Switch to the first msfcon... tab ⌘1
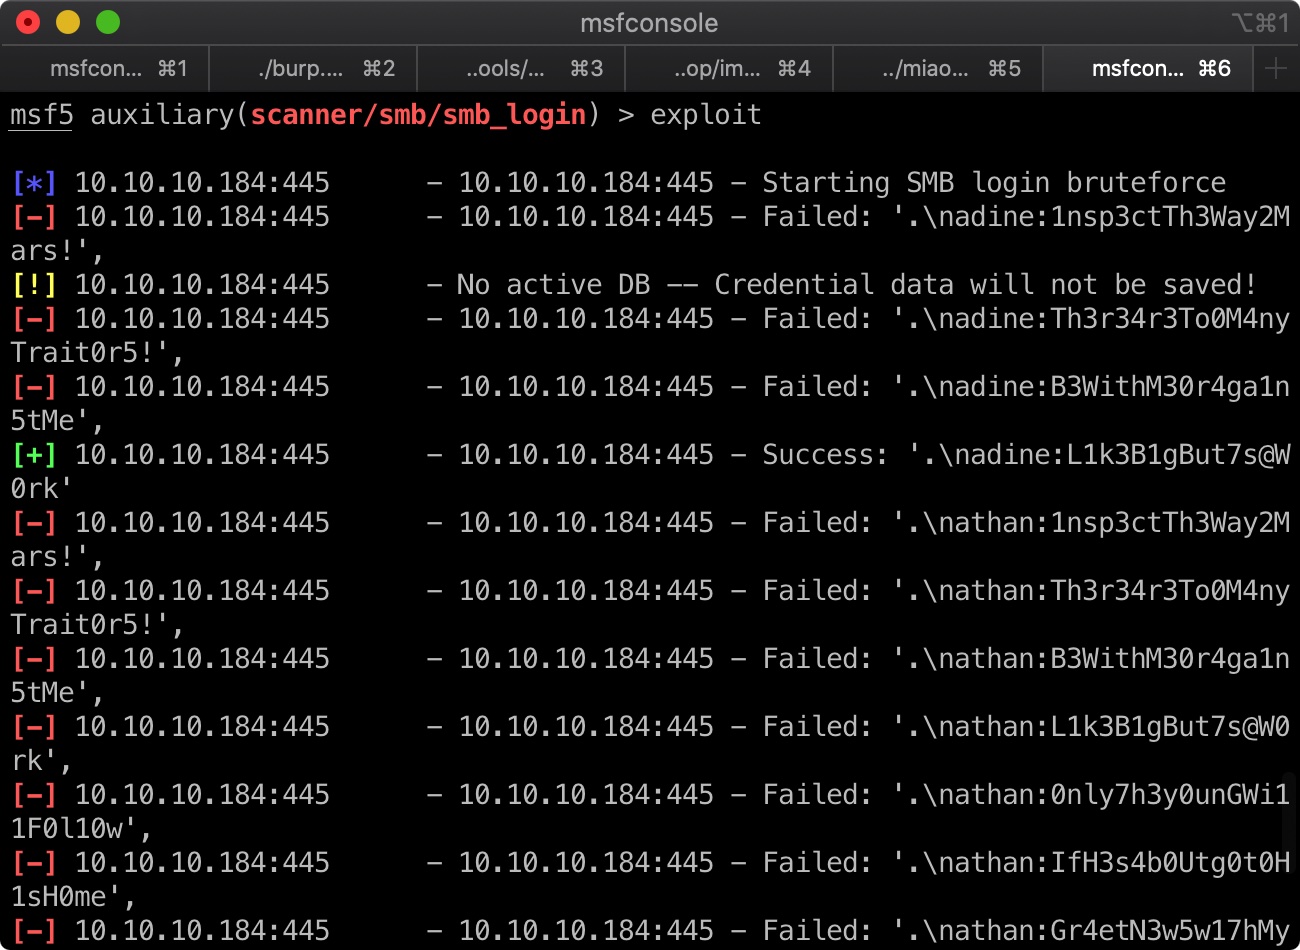 [105, 68]
